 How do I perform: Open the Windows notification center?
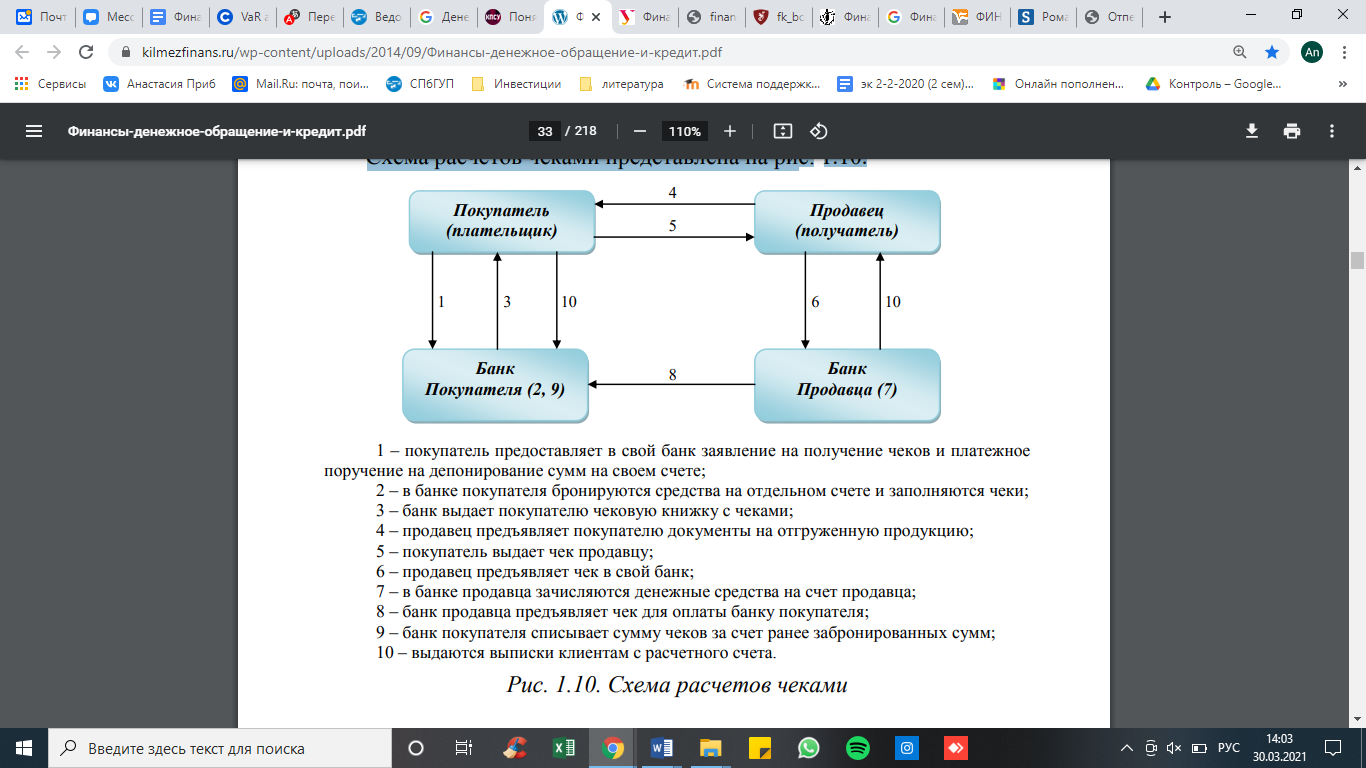pos(1334,748)
